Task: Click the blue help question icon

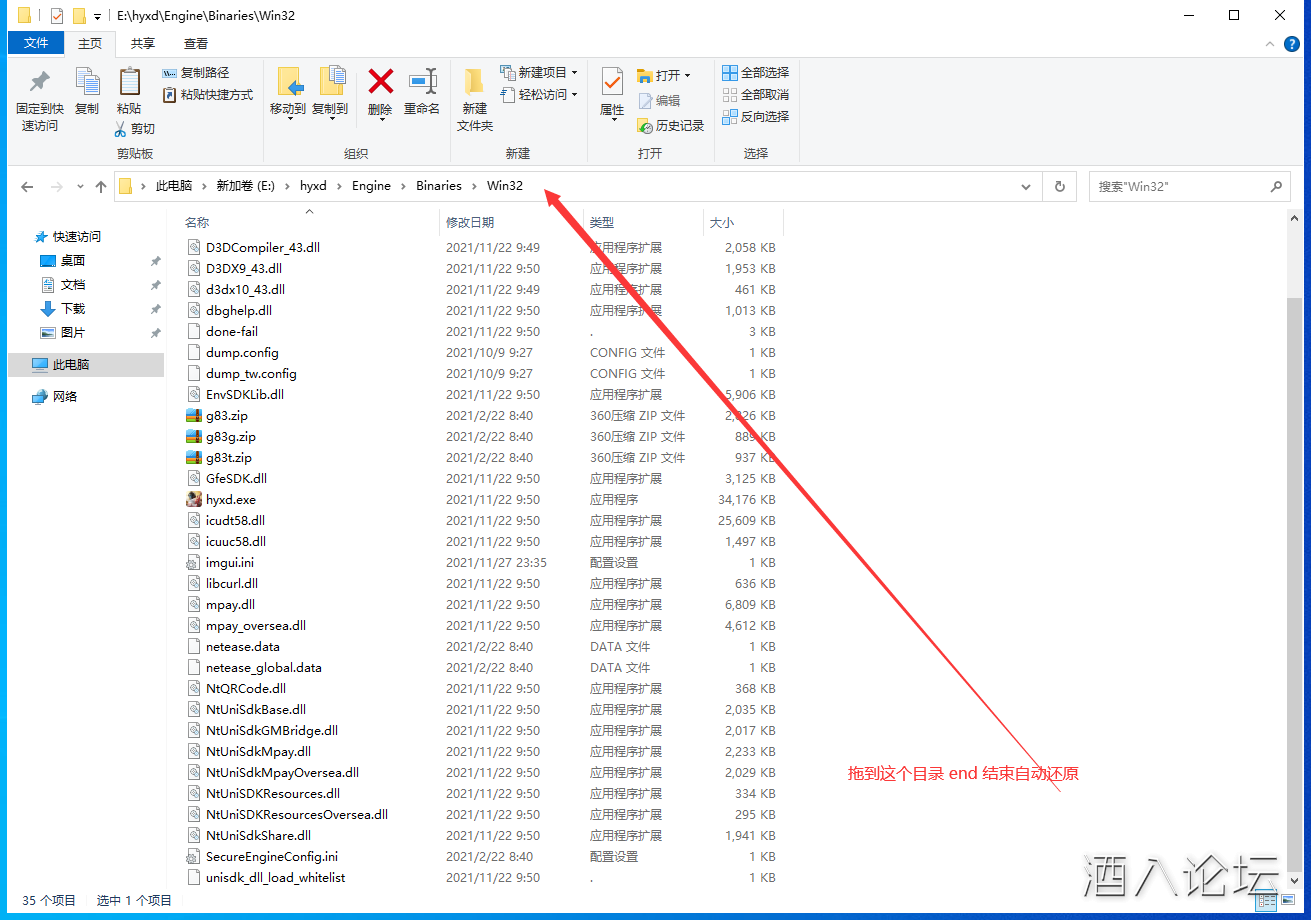Action: (1291, 44)
